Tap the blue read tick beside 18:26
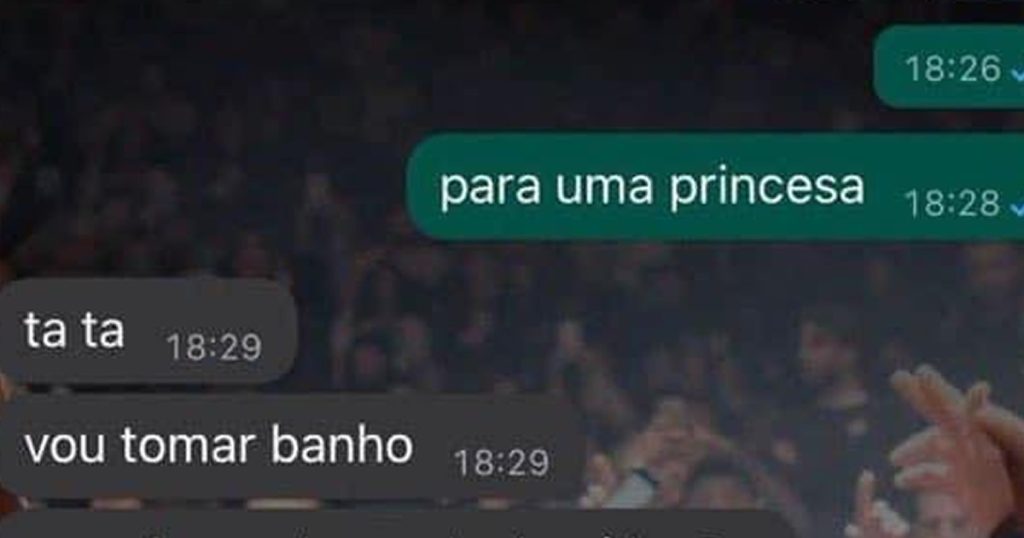 tap(1017, 70)
